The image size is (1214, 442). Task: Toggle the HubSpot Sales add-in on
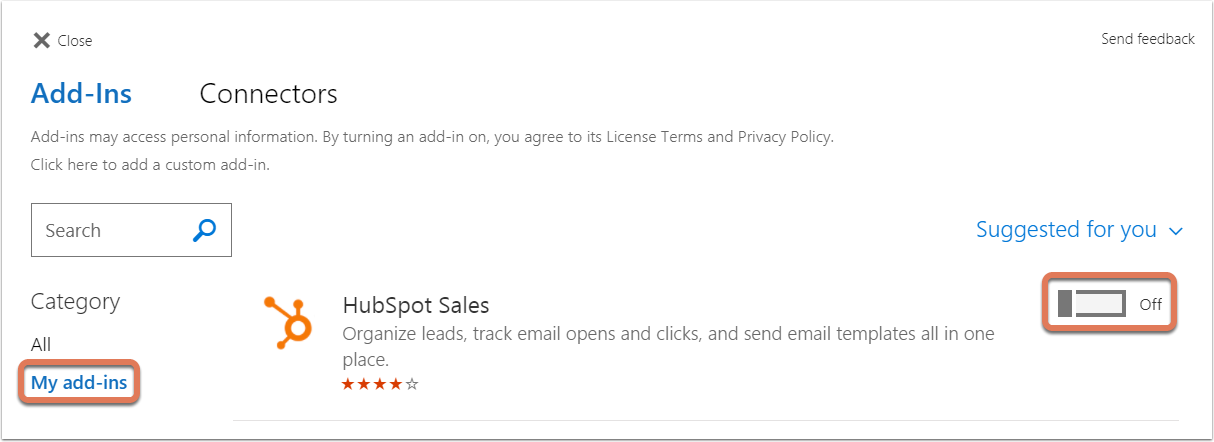(x=1092, y=303)
